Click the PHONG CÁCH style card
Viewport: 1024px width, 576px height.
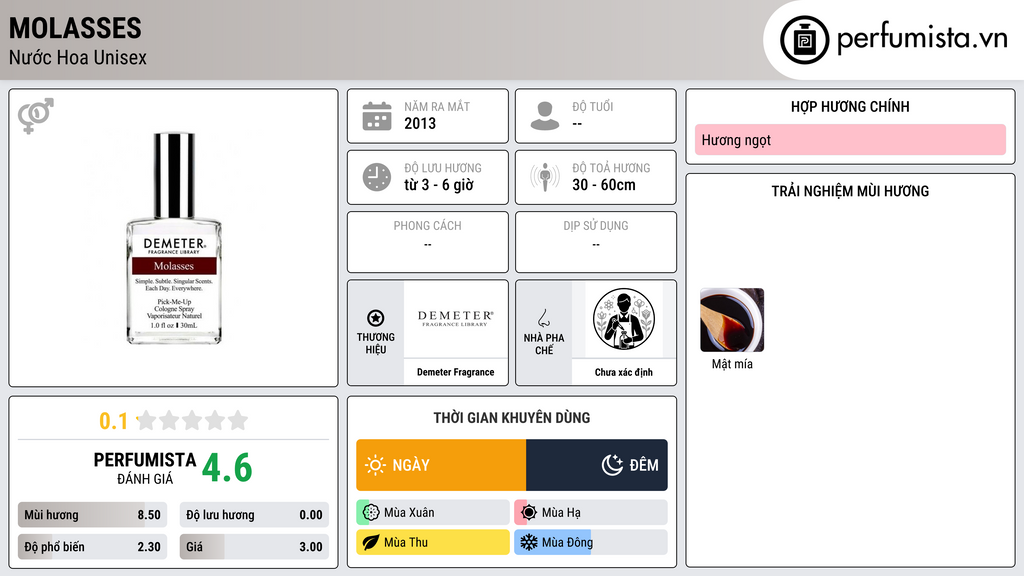(x=428, y=242)
